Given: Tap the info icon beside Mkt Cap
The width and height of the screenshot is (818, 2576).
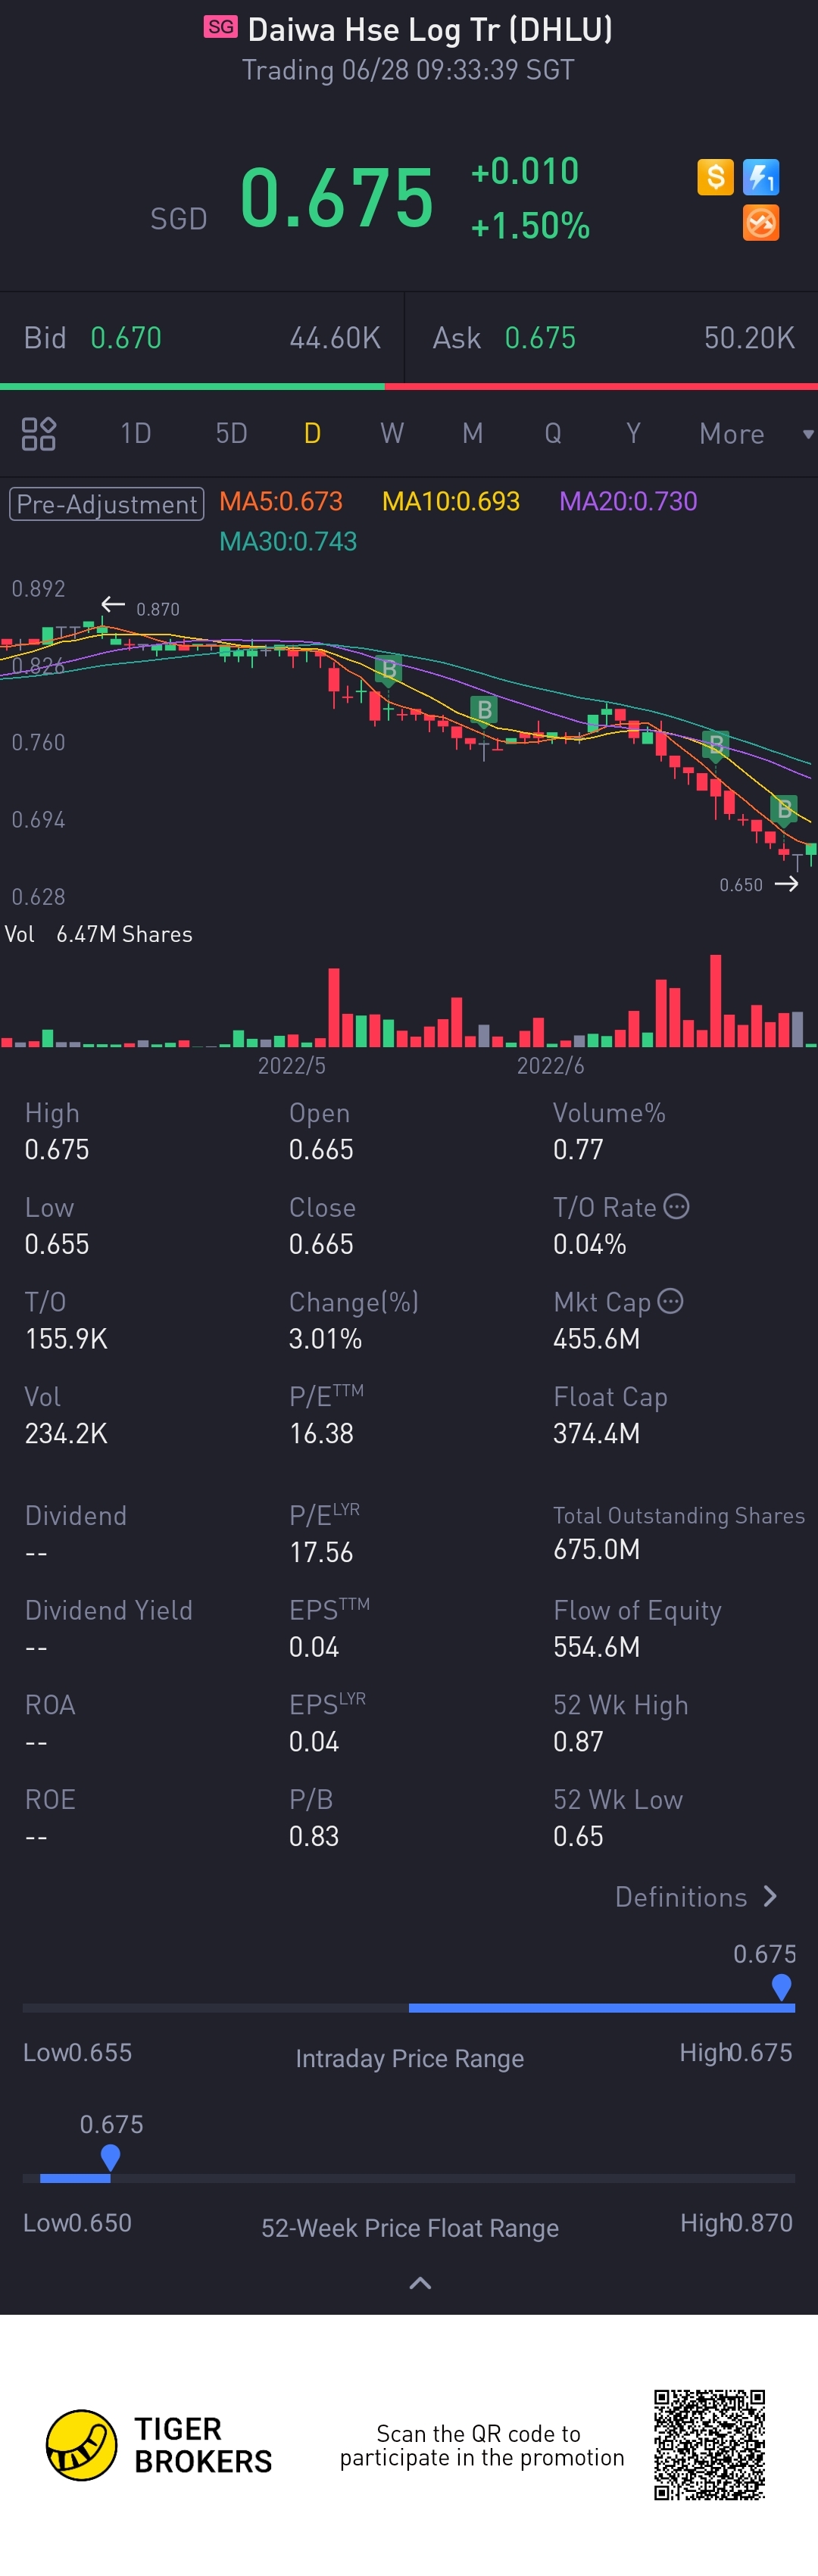Looking at the screenshot, I should [671, 1301].
